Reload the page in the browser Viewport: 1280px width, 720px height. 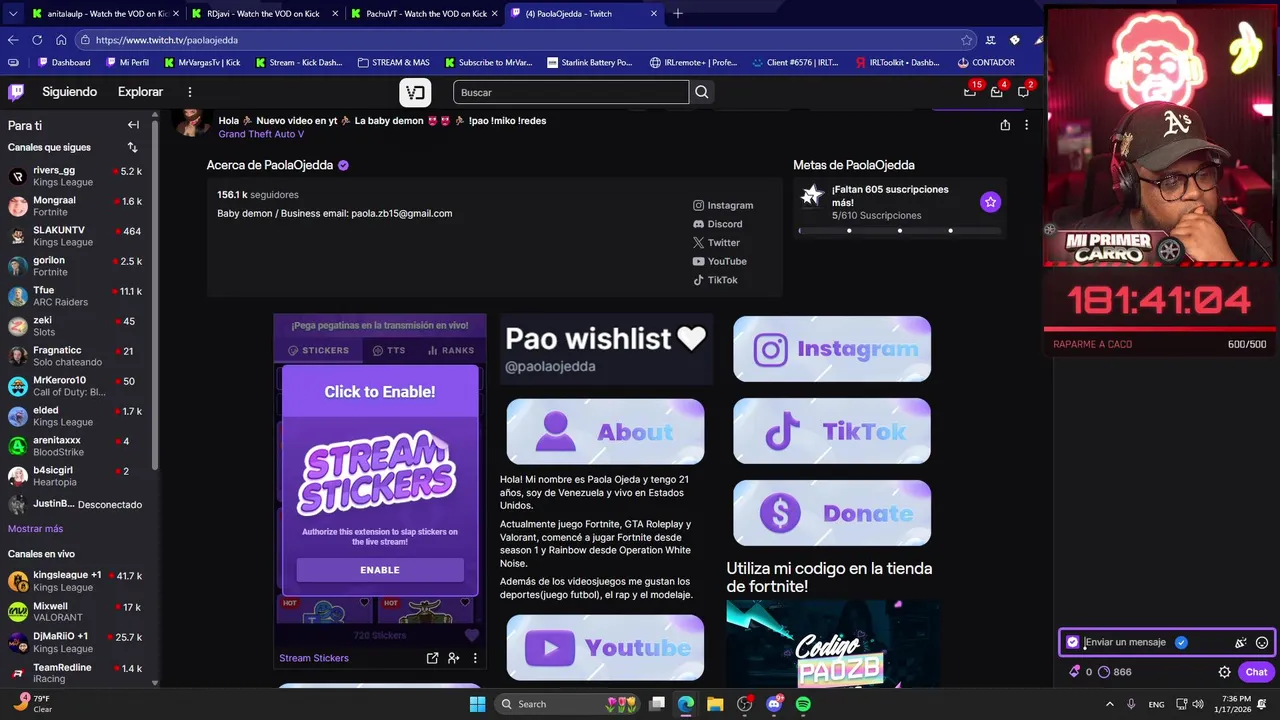pyautogui.click(x=37, y=40)
